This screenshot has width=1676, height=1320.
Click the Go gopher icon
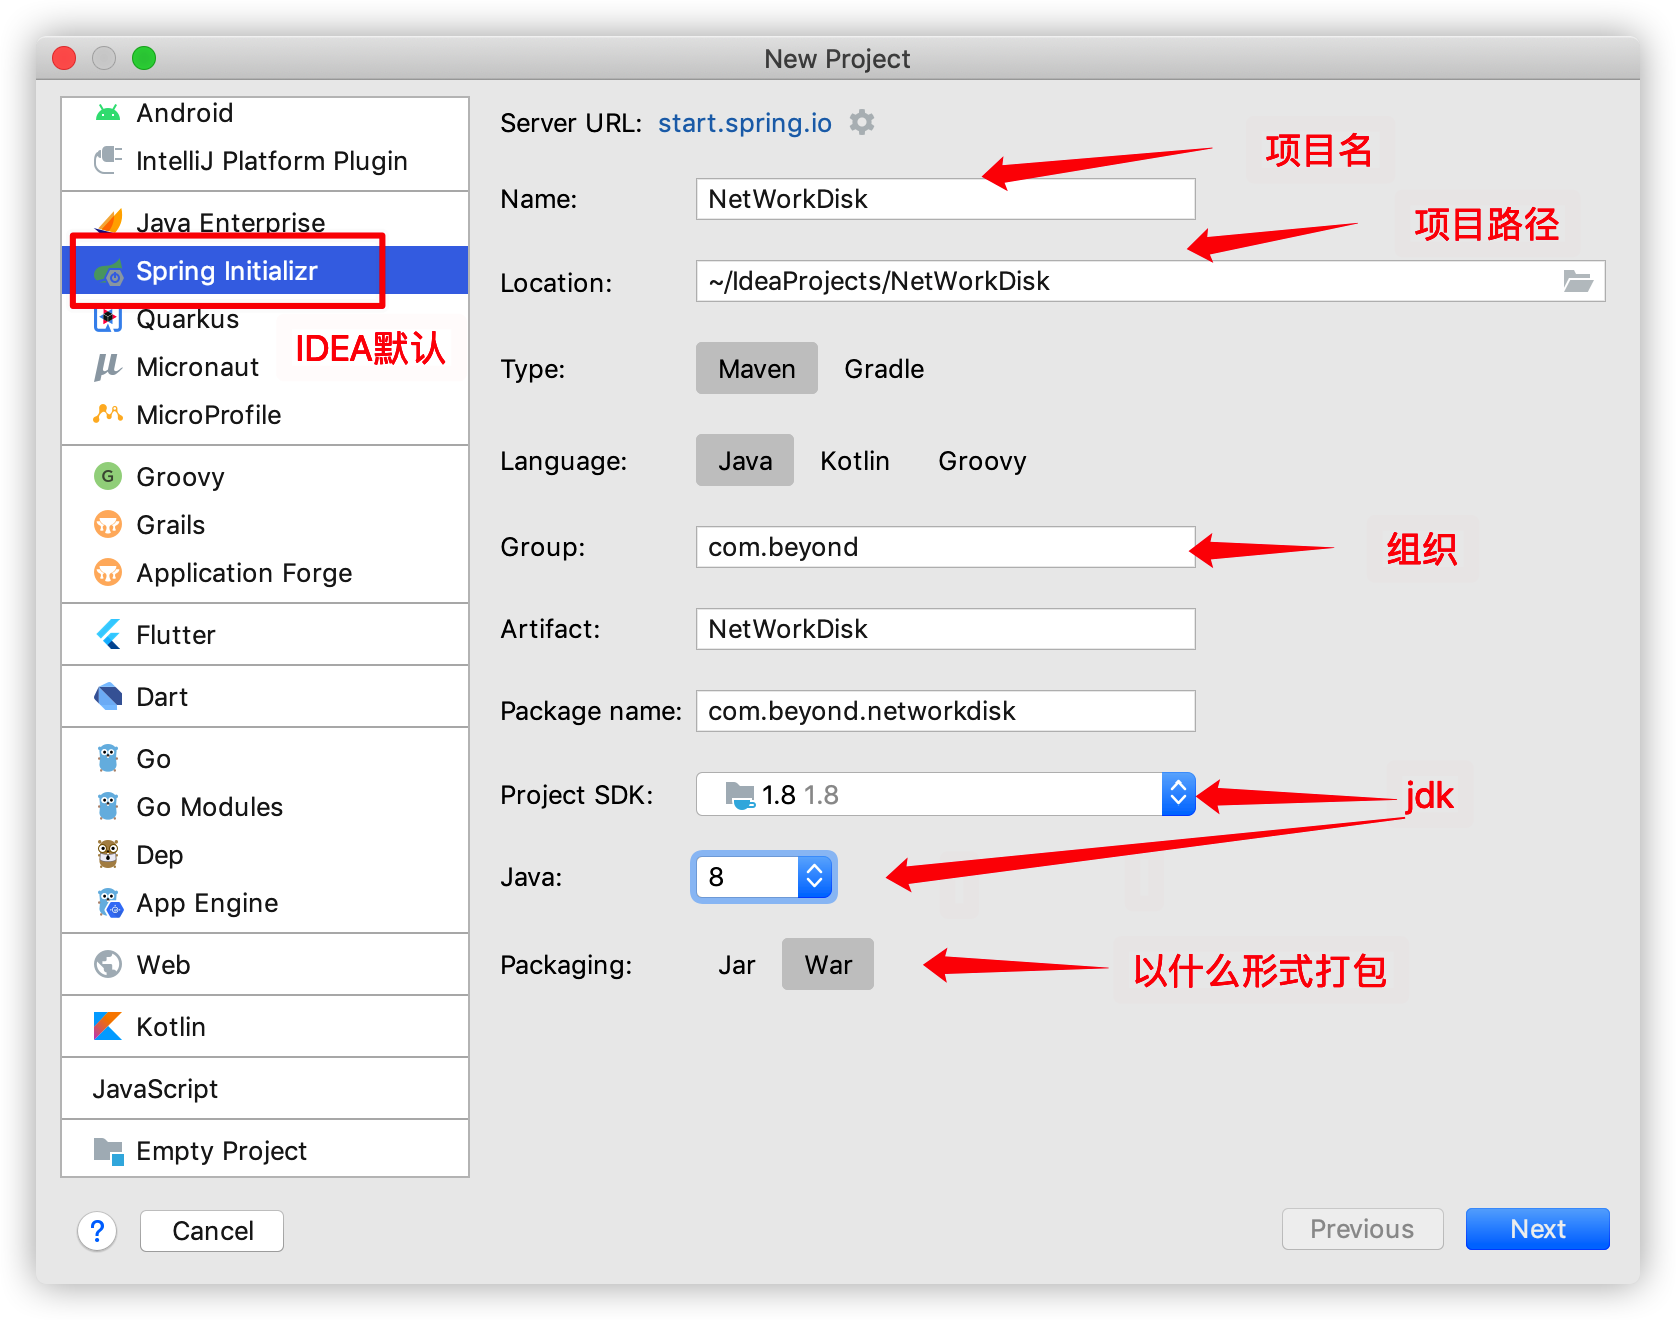coord(108,759)
